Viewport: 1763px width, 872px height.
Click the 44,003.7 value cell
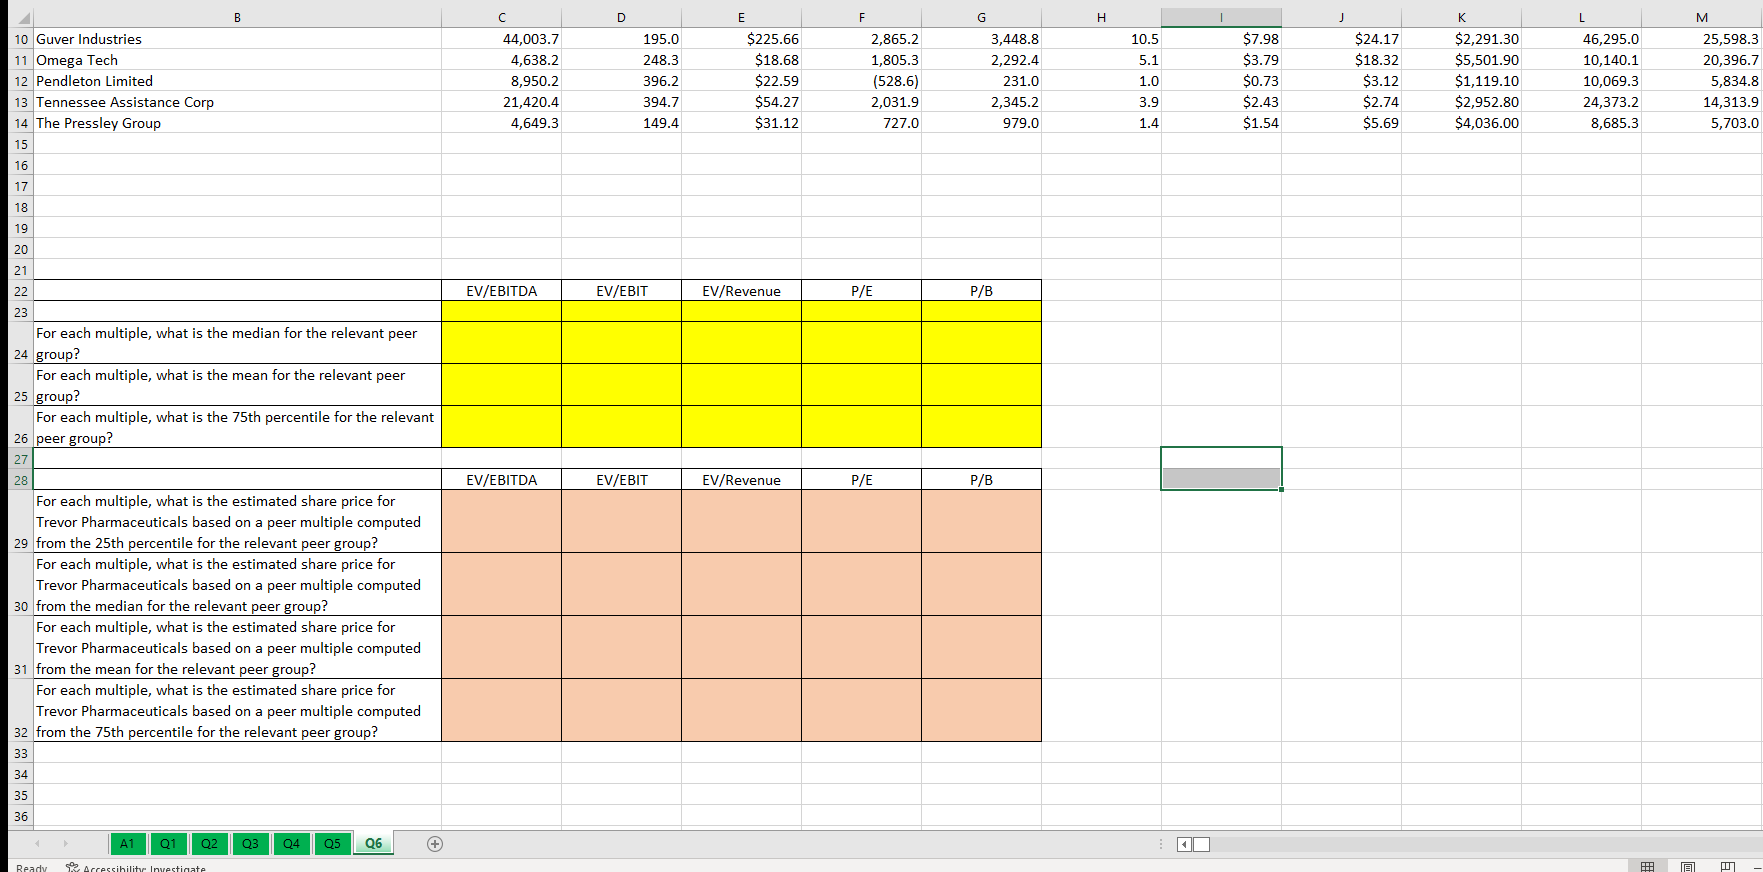coord(501,39)
